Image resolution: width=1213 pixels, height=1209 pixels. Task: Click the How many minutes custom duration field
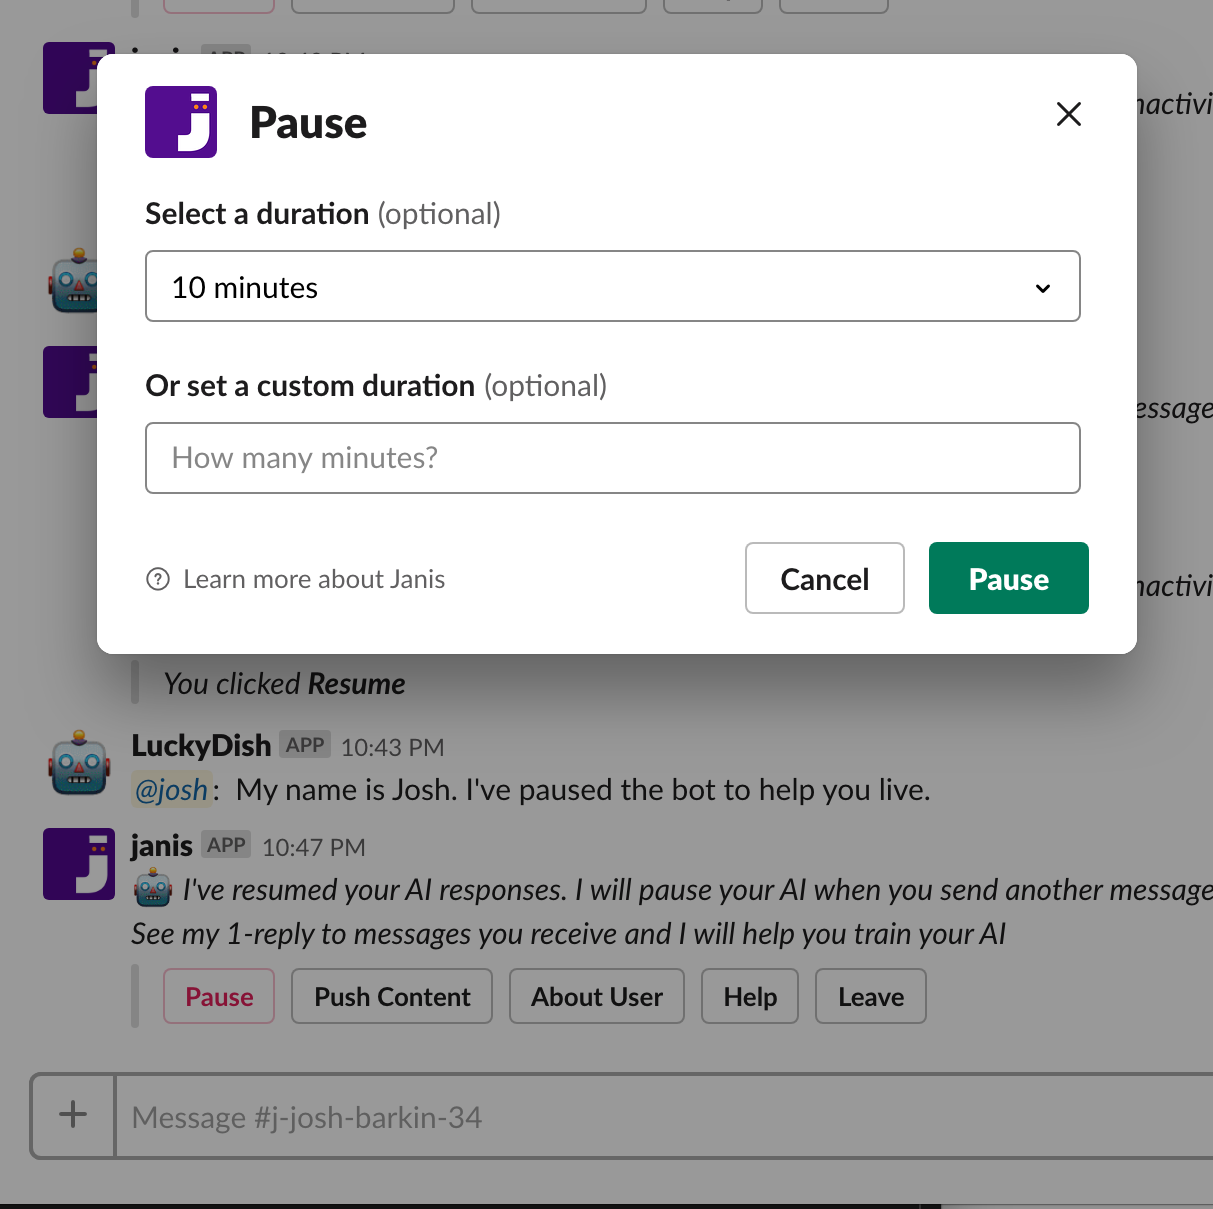click(x=613, y=458)
